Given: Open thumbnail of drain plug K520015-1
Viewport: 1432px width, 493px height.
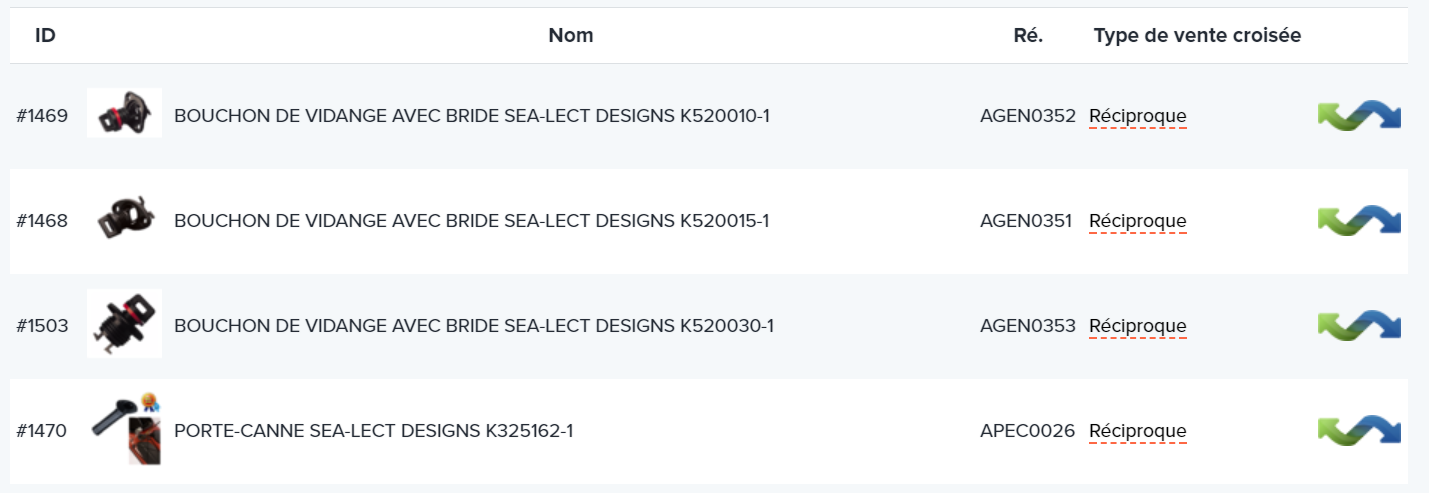Looking at the screenshot, I should tap(124, 218).
